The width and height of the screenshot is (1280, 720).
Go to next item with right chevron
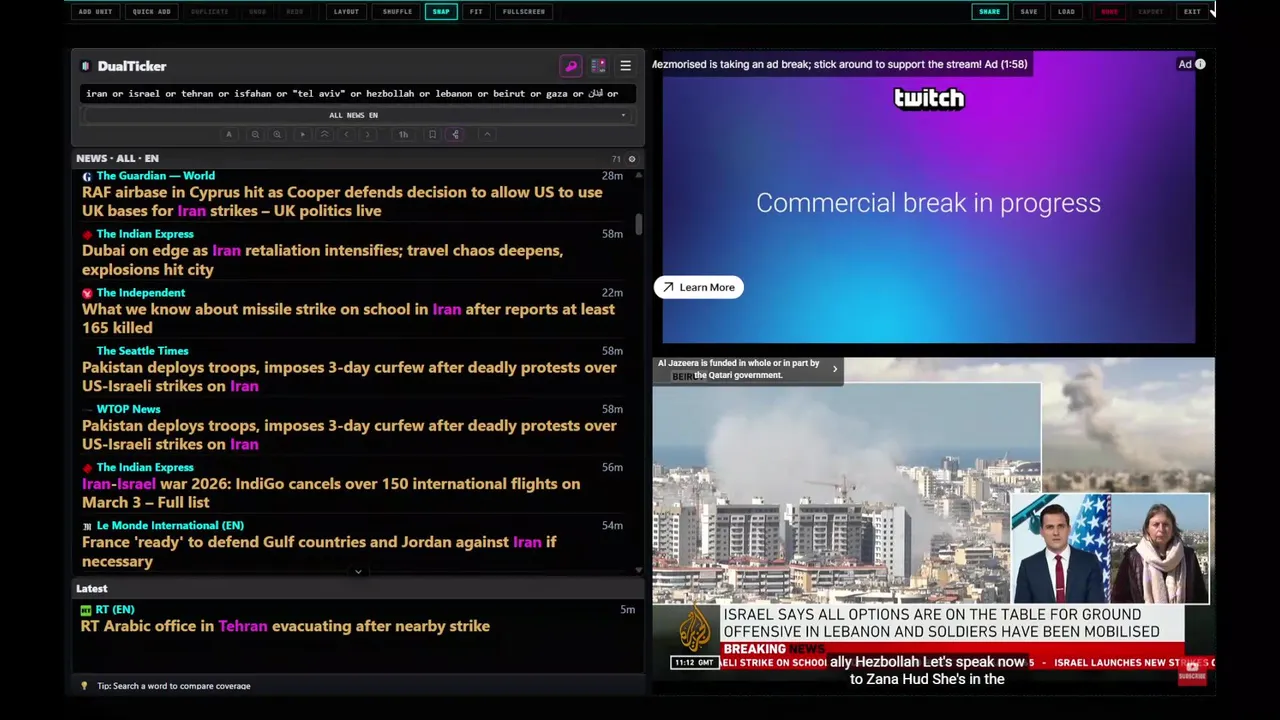[367, 134]
